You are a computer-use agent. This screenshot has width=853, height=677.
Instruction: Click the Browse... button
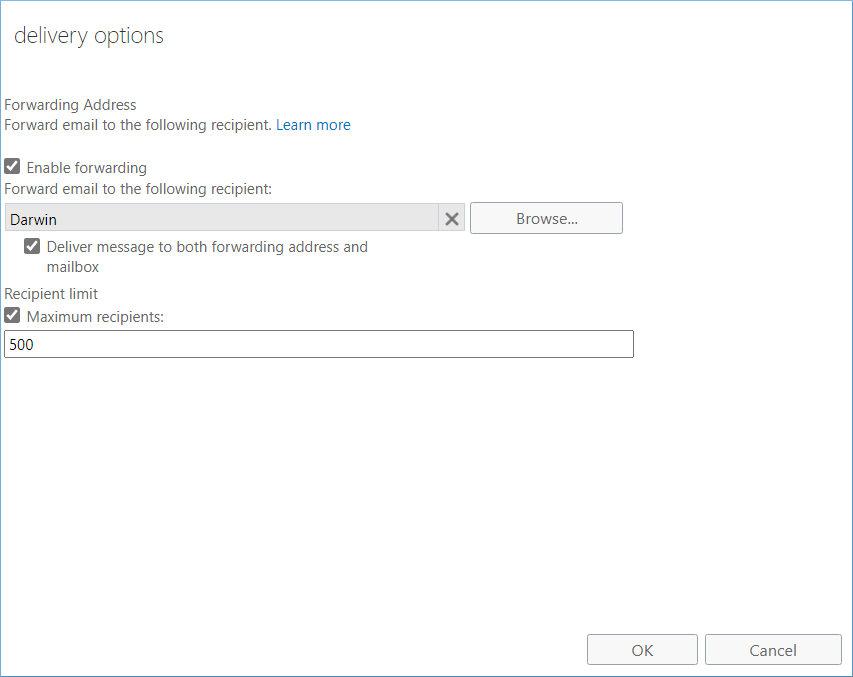pos(546,218)
